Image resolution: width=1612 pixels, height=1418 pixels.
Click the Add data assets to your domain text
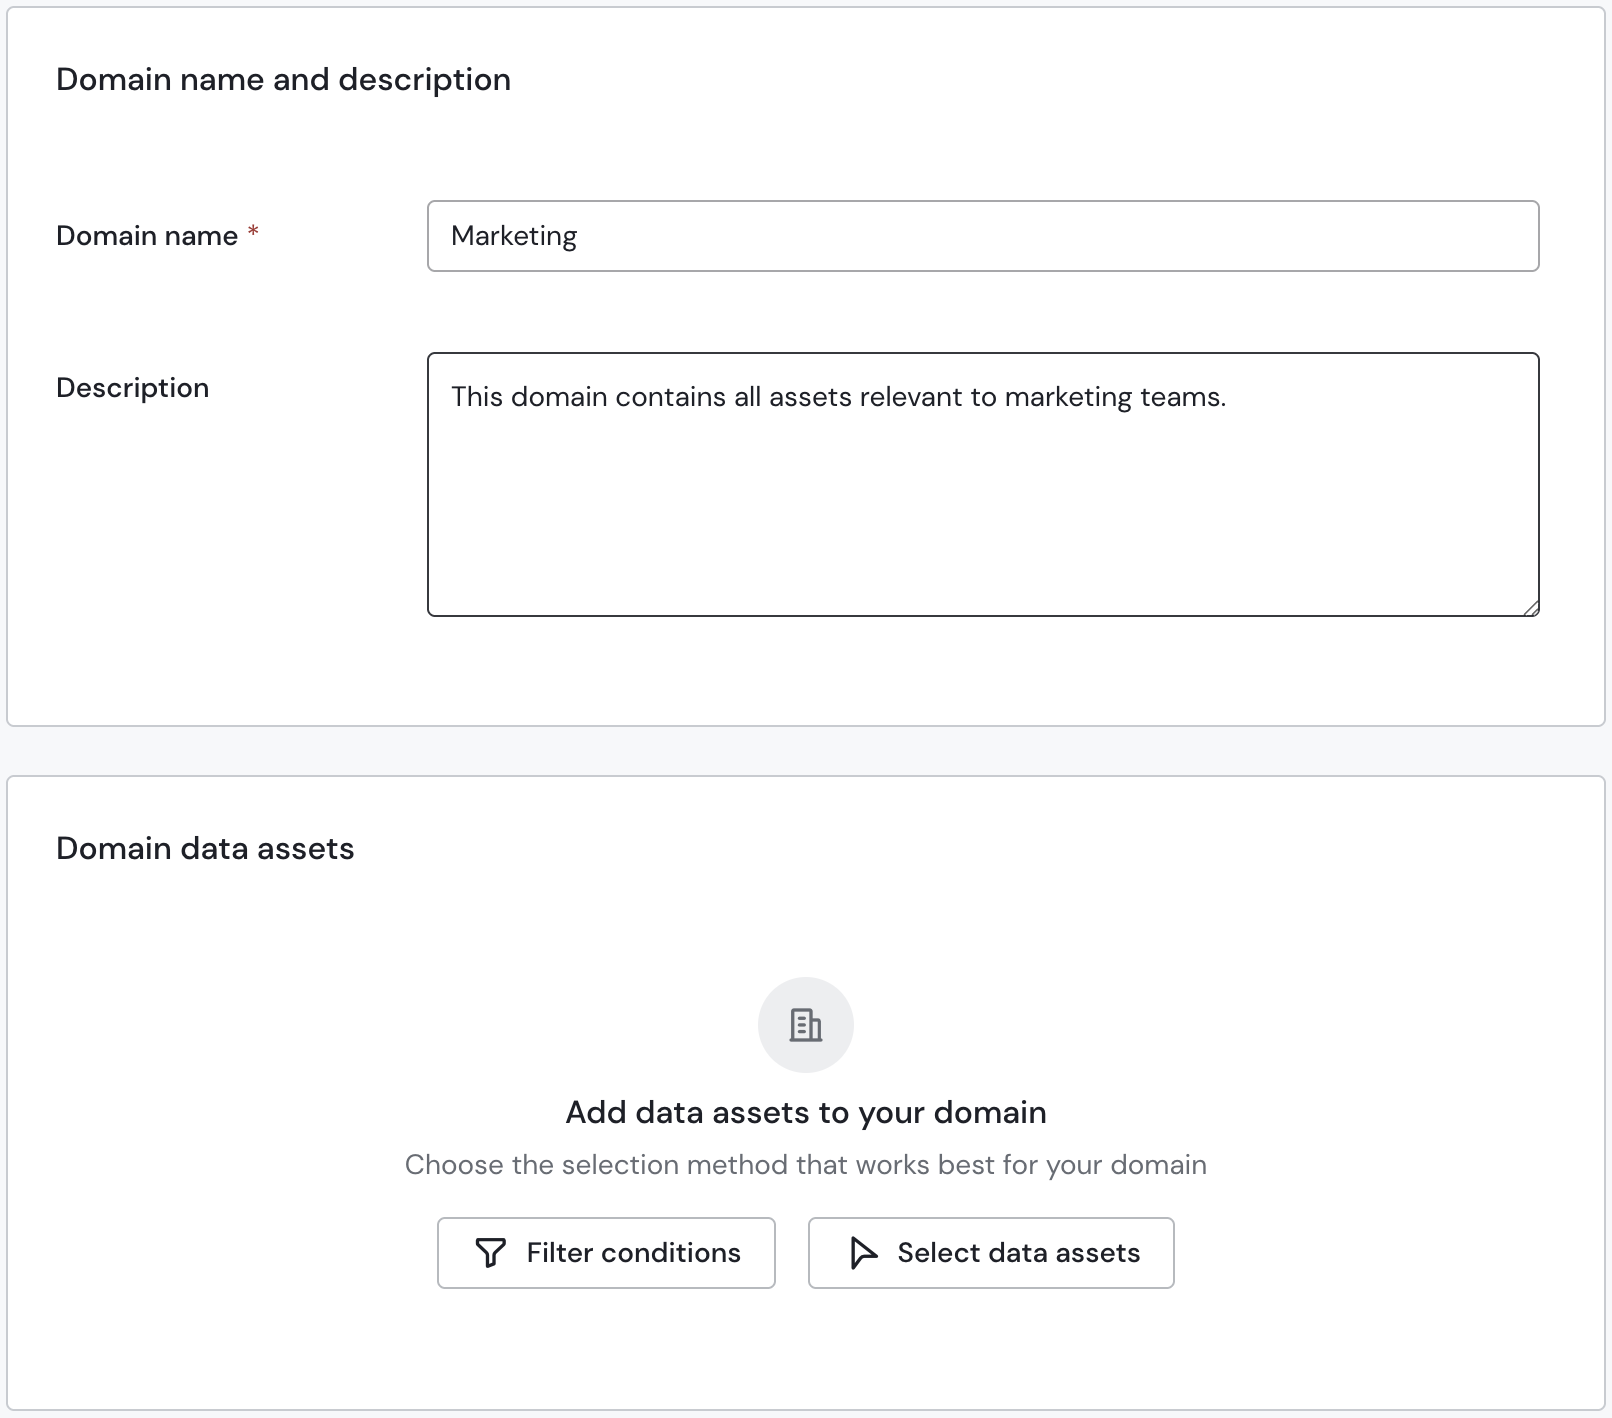tap(806, 1112)
